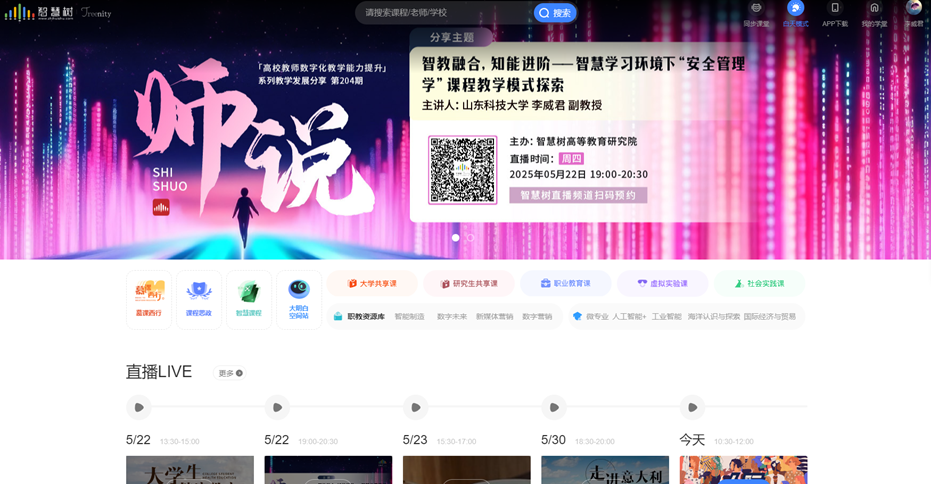Toggle 白天模式 day mode
931x484 pixels.
pyautogui.click(x=795, y=13)
